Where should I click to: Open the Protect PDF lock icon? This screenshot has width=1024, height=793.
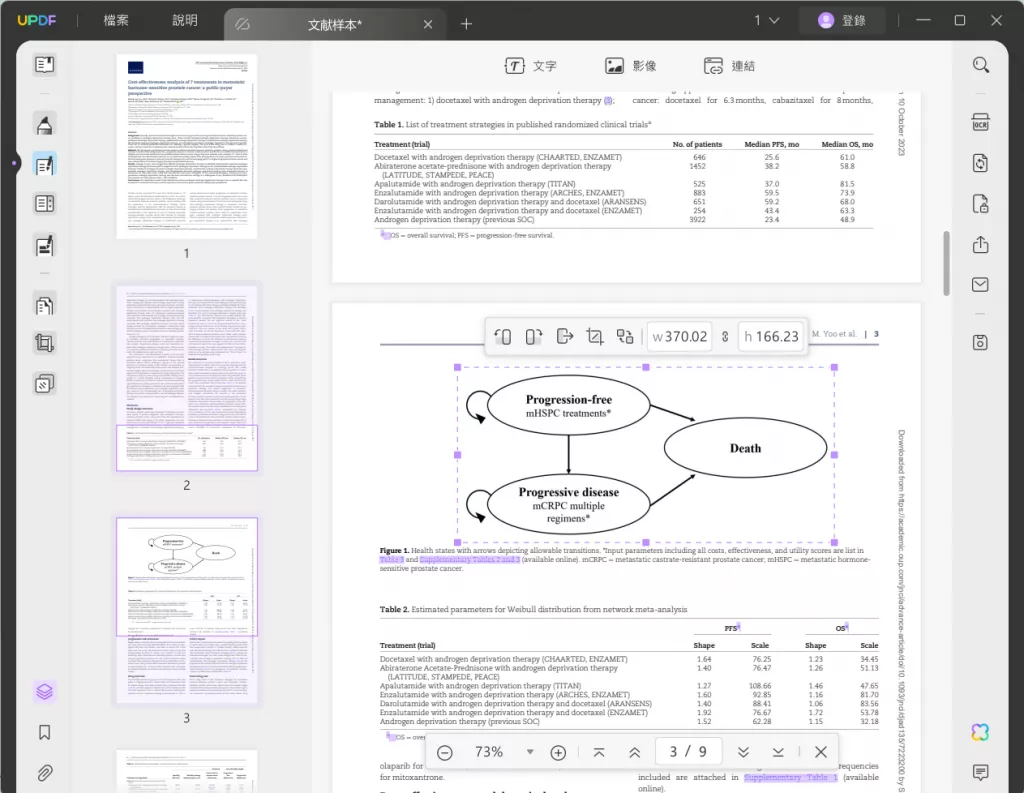click(x=980, y=204)
